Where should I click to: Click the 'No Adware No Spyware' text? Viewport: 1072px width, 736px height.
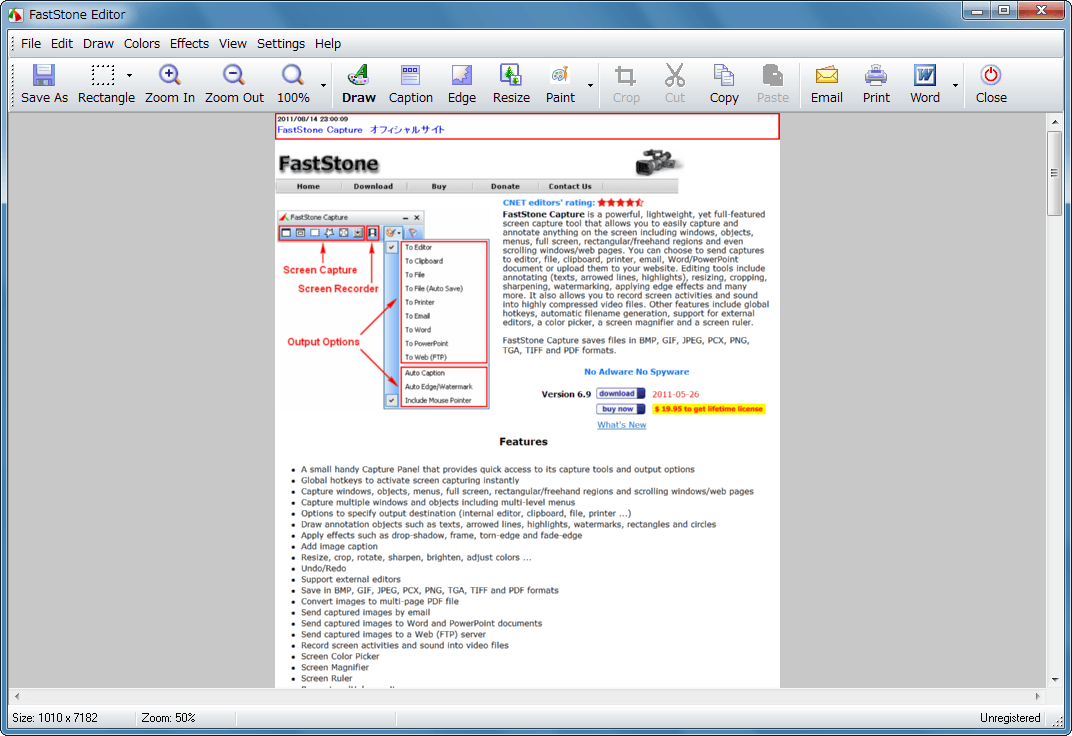point(636,372)
